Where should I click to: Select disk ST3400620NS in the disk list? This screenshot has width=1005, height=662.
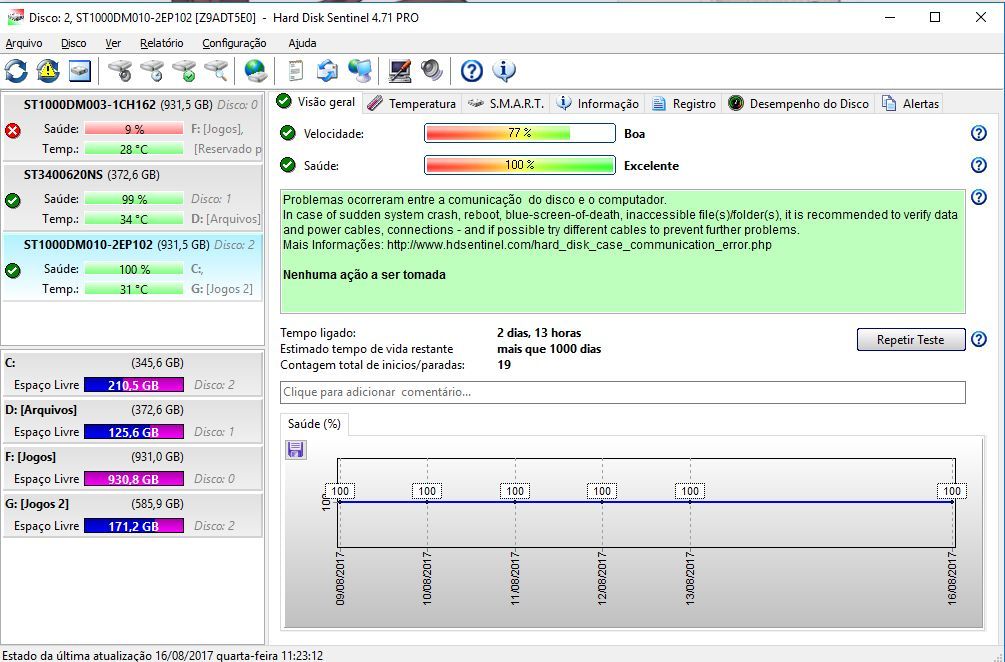click(133, 197)
